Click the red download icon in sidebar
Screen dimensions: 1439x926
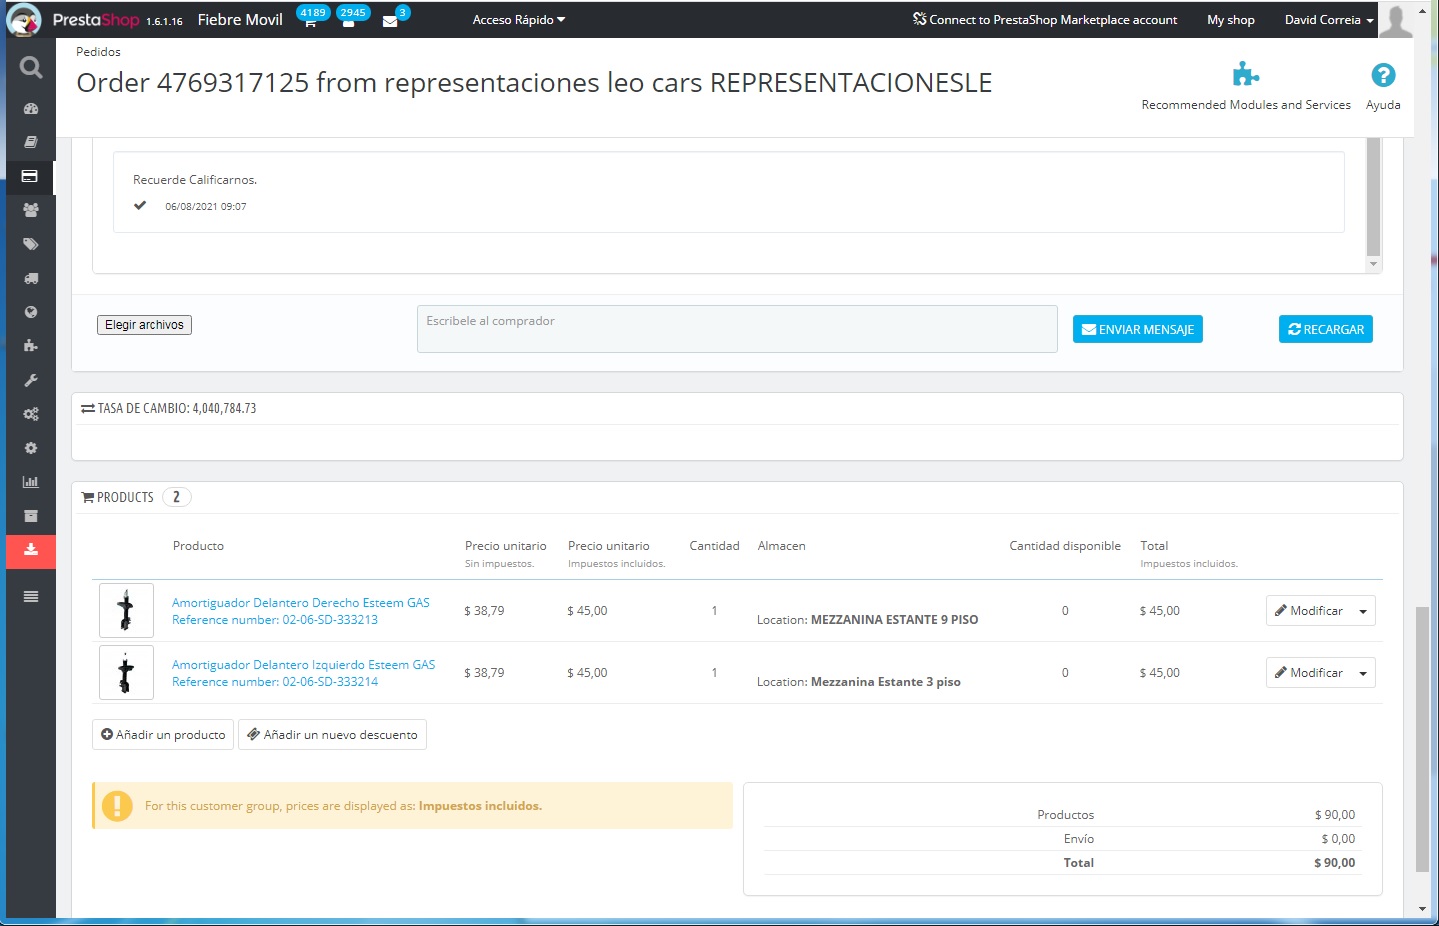point(31,550)
